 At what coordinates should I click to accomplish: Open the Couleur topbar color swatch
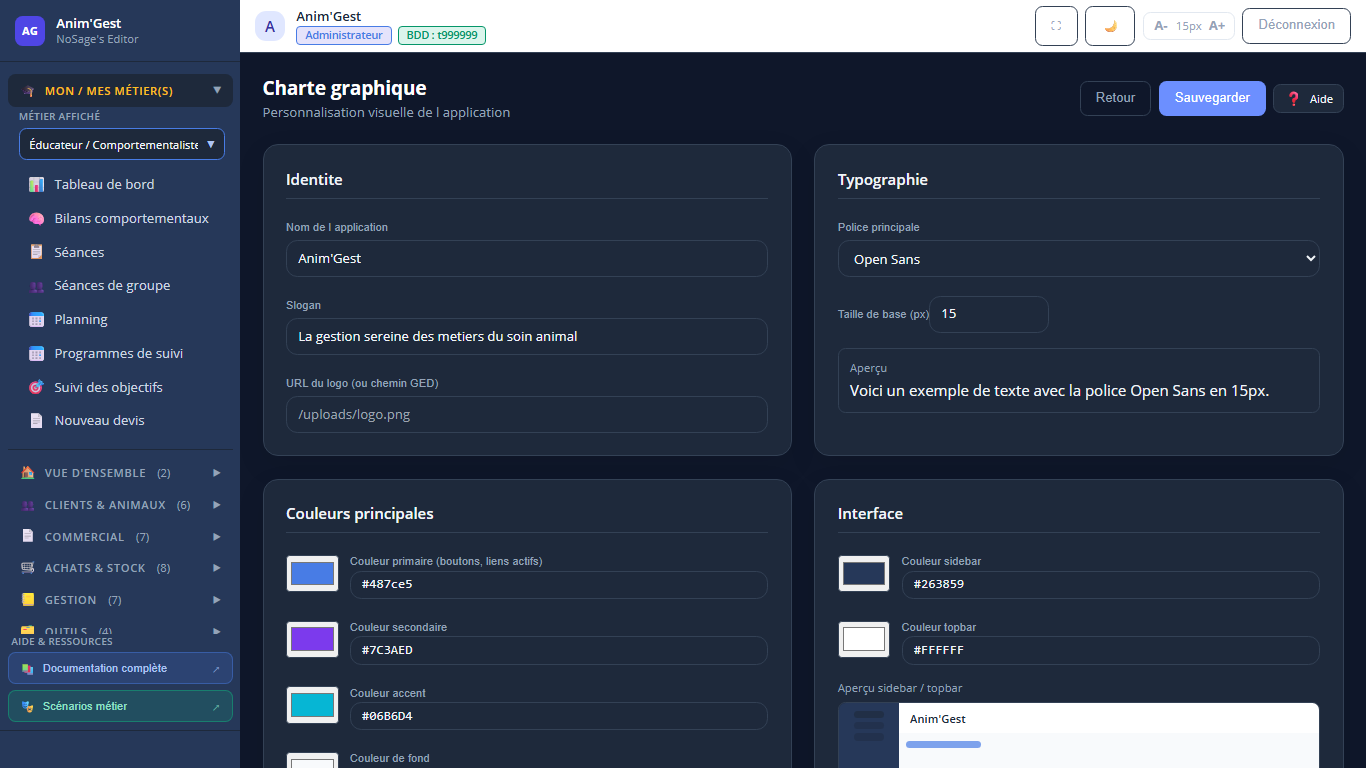pos(864,639)
